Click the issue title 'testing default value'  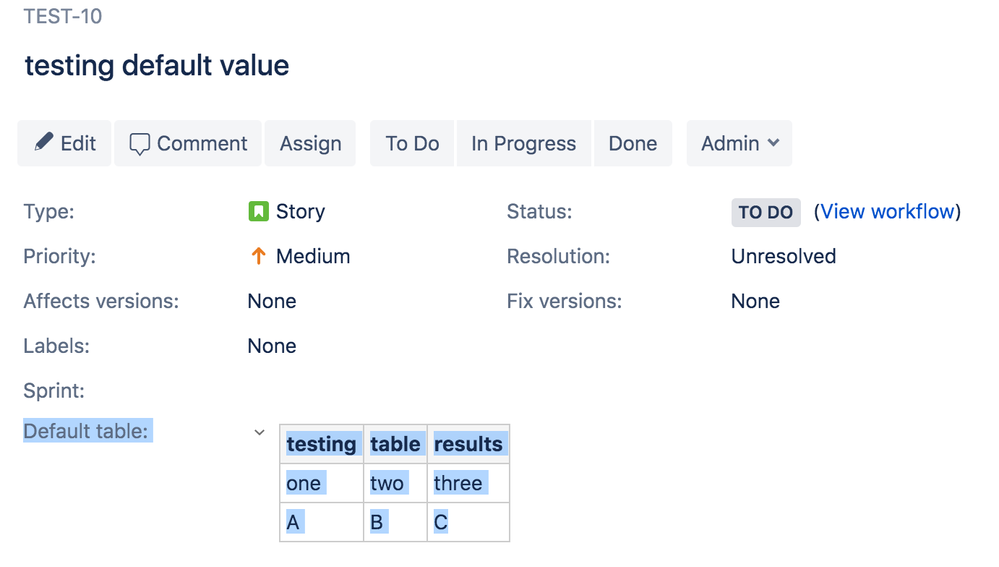point(157,66)
